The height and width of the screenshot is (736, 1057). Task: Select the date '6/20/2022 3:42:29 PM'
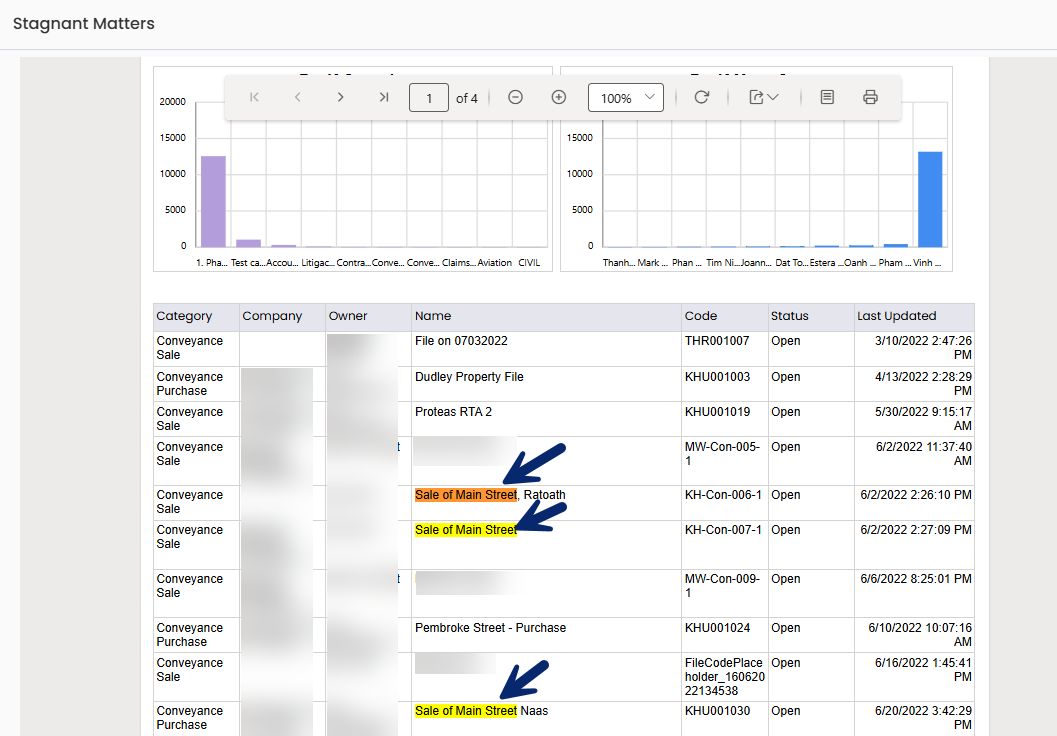pyautogui.click(x=924, y=718)
